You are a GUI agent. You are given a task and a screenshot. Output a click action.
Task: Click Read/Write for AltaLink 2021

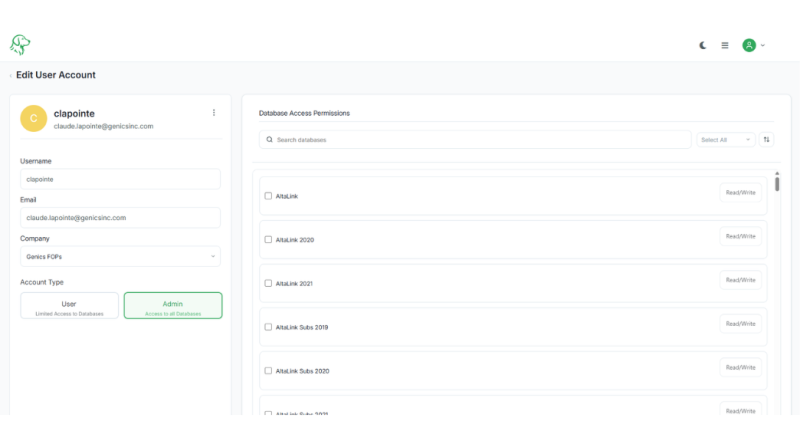tap(740, 280)
